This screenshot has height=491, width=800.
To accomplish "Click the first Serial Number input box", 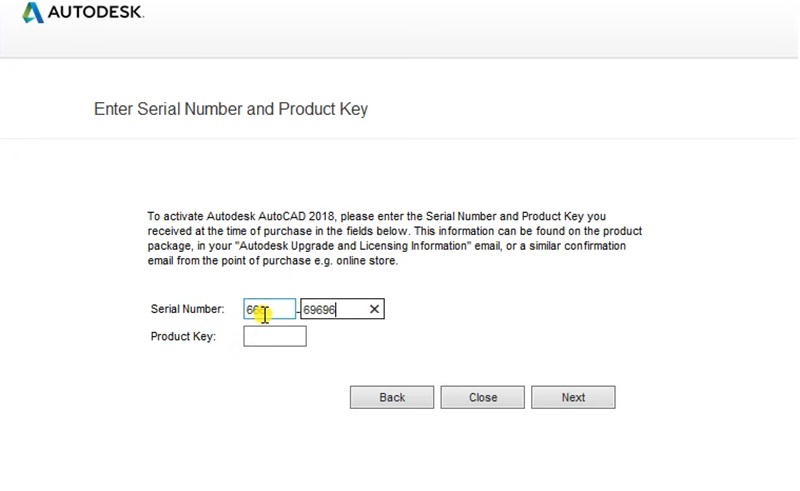I will coord(270,310).
